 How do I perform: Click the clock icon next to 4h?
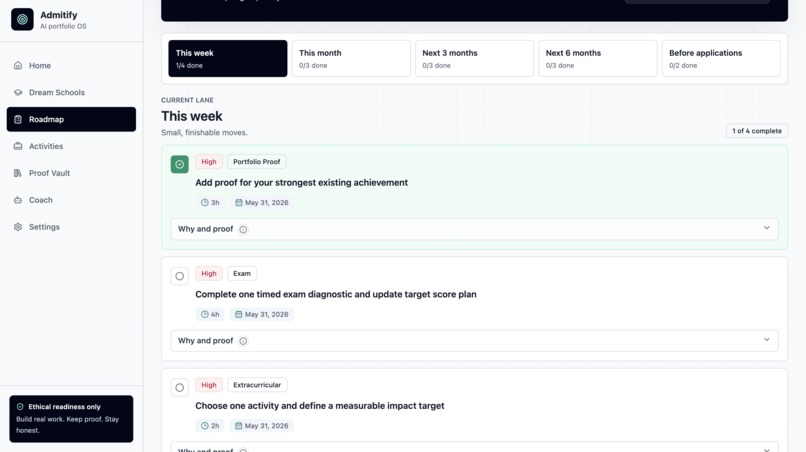pyautogui.click(x=205, y=314)
